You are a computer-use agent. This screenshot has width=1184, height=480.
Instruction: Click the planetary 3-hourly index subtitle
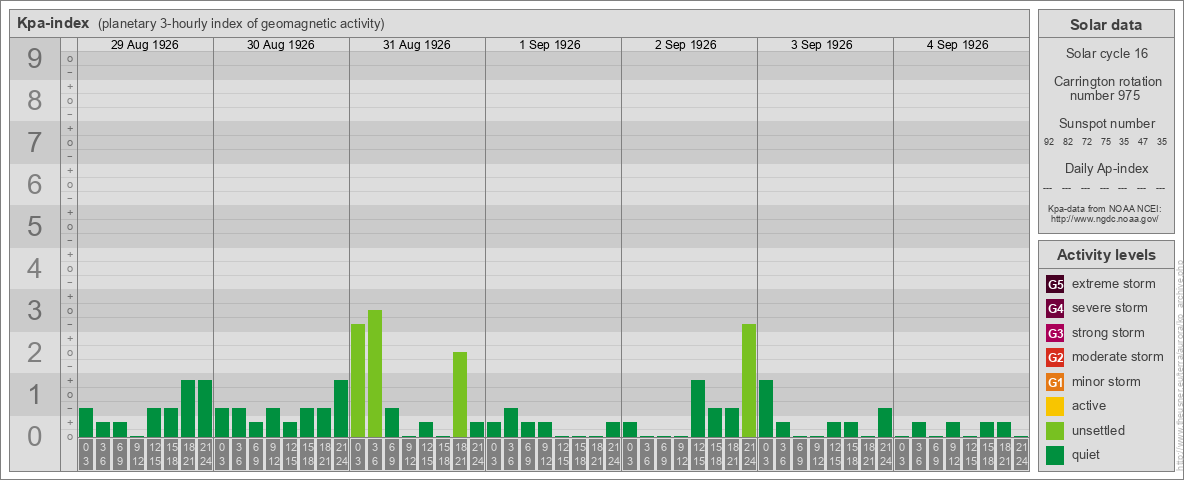(x=241, y=24)
